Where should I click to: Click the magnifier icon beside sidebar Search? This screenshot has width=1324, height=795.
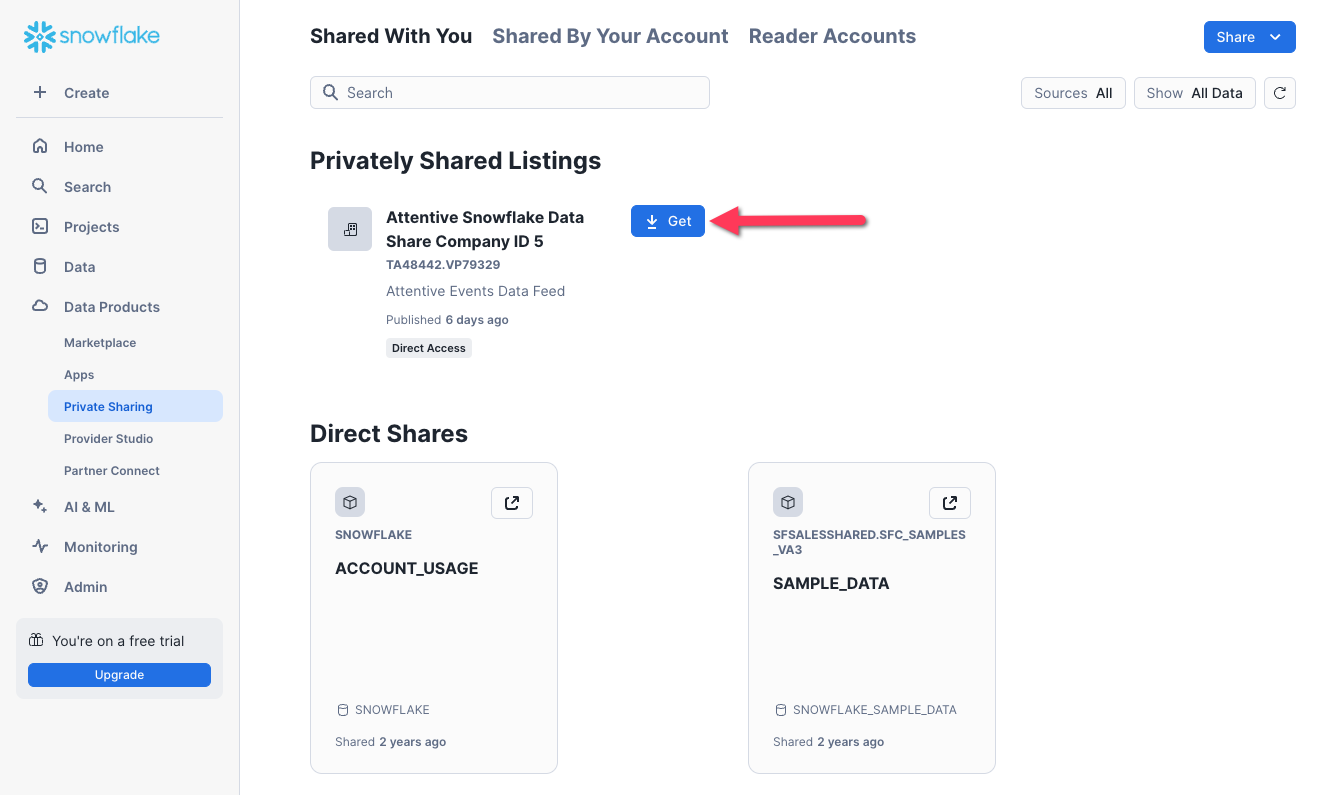[x=40, y=186]
